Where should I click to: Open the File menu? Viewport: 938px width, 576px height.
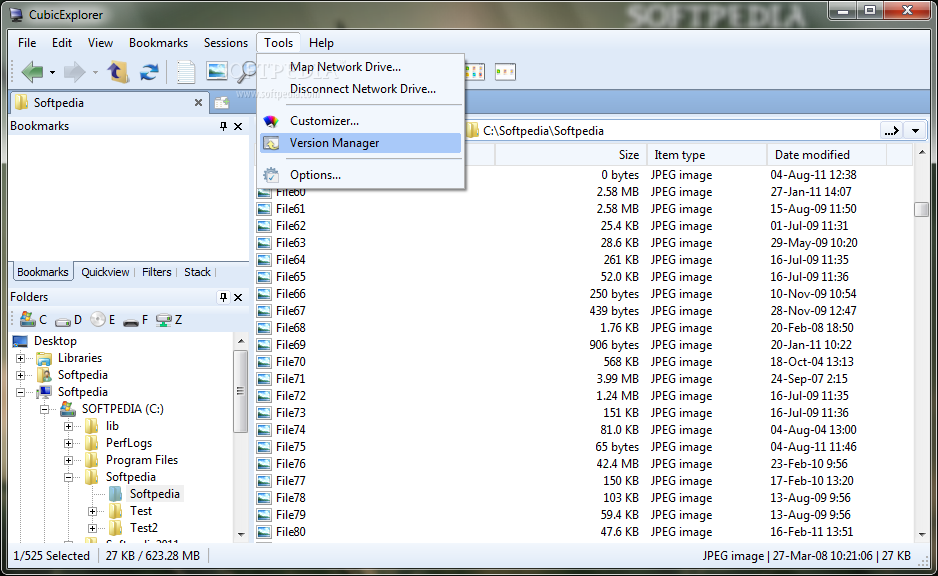tap(27, 43)
